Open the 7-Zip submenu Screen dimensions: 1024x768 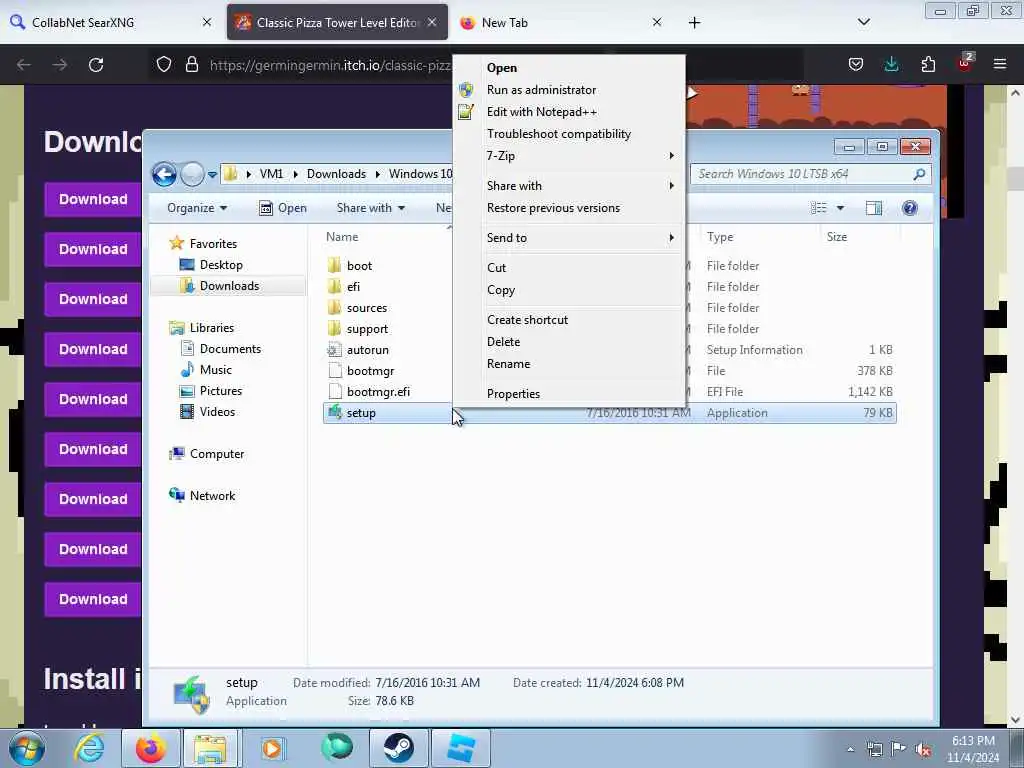(x=569, y=155)
